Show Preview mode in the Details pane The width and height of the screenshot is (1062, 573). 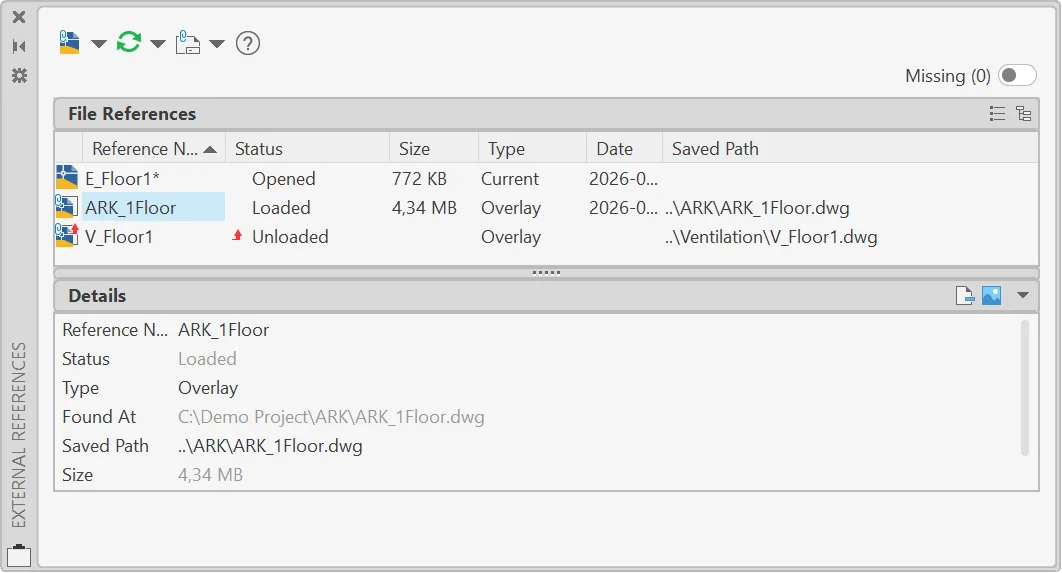pos(992,295)
